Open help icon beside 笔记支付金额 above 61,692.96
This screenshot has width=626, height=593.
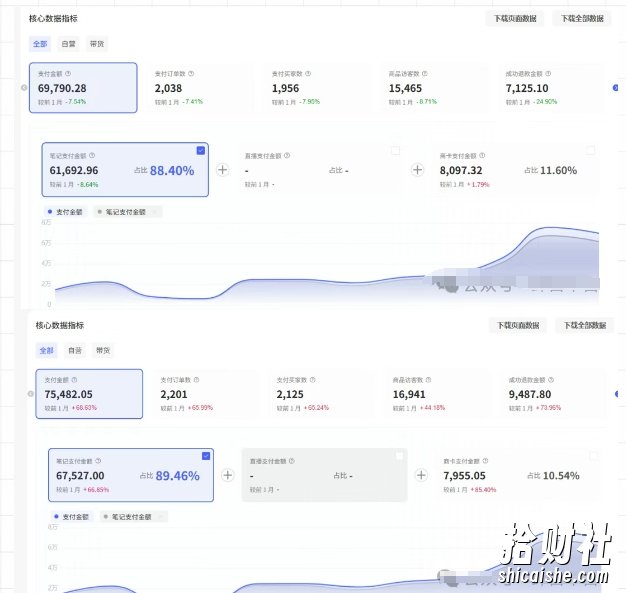92,155
